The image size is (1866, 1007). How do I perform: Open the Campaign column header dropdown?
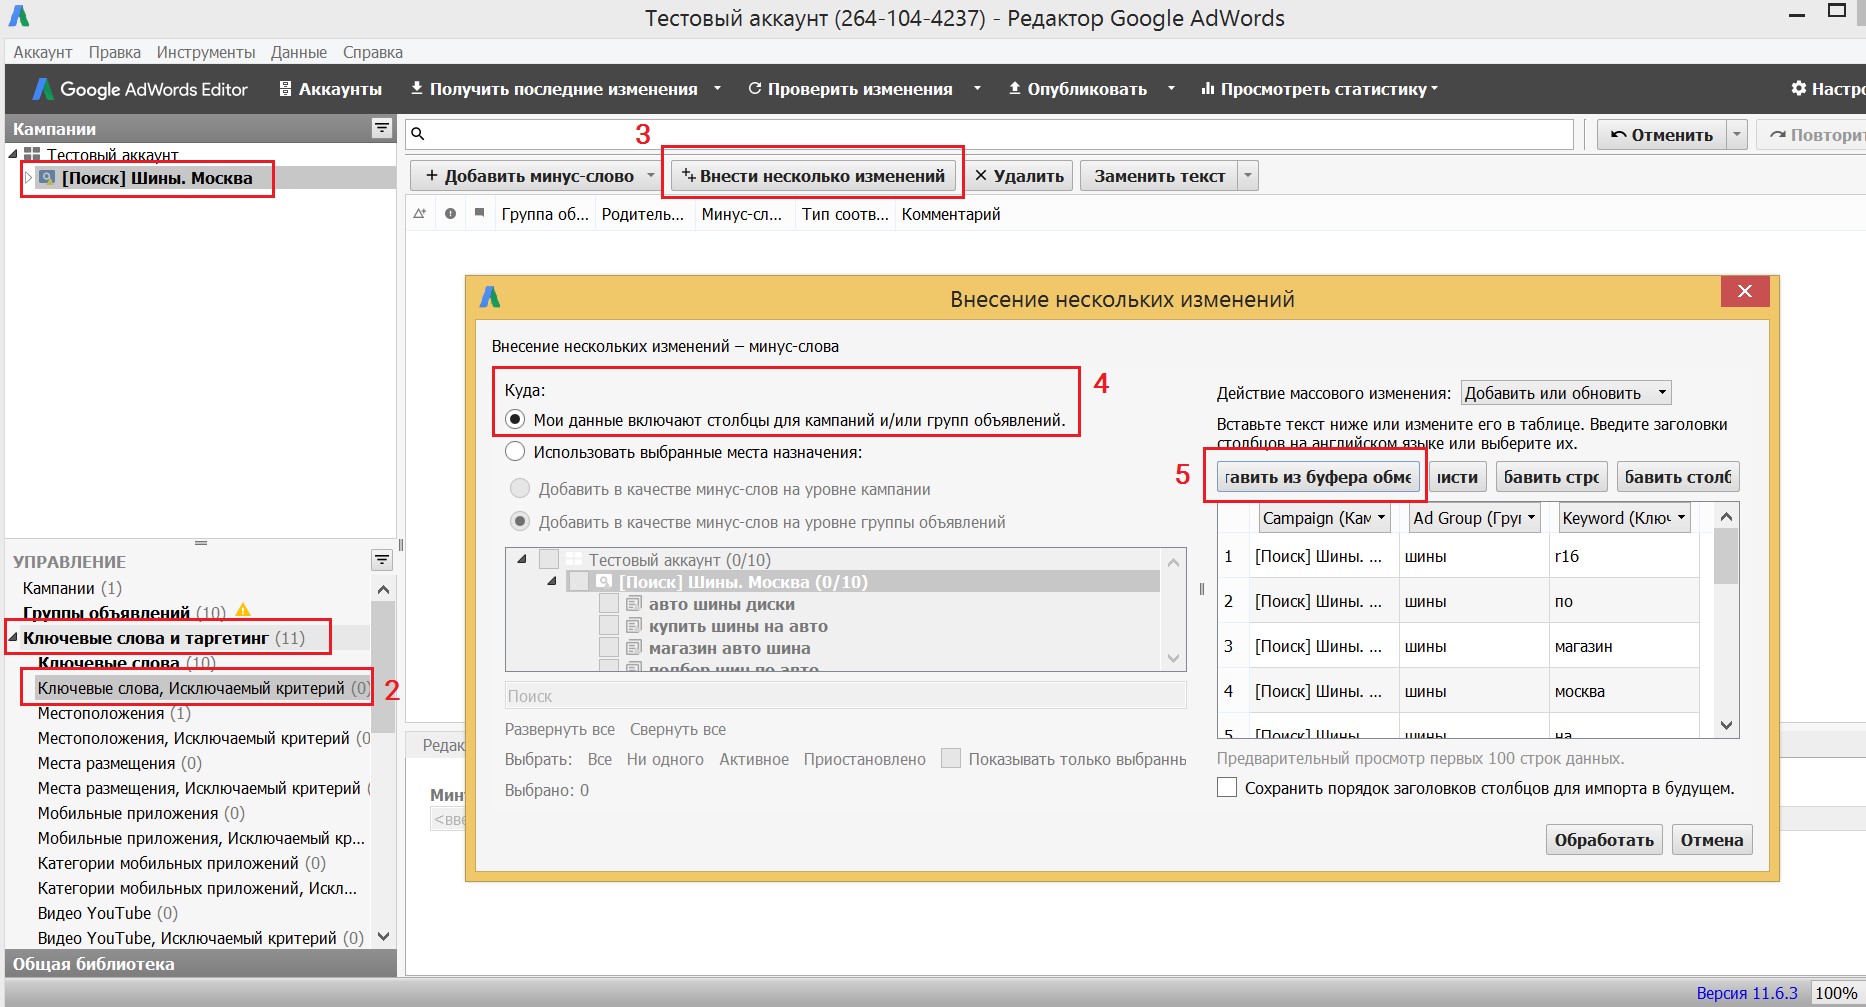coord(1324,518)
